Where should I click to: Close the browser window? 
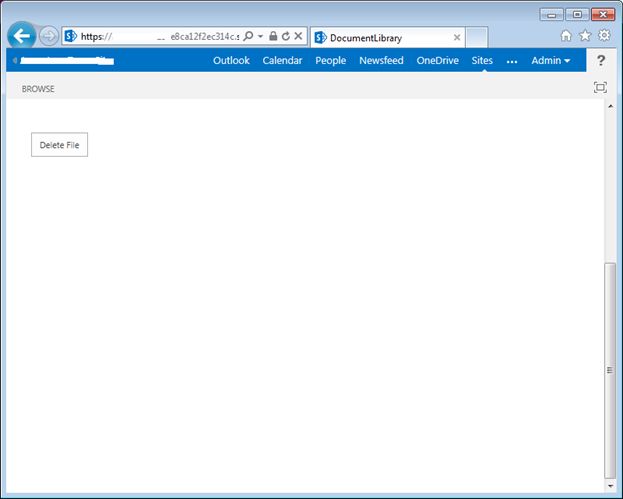603,15
